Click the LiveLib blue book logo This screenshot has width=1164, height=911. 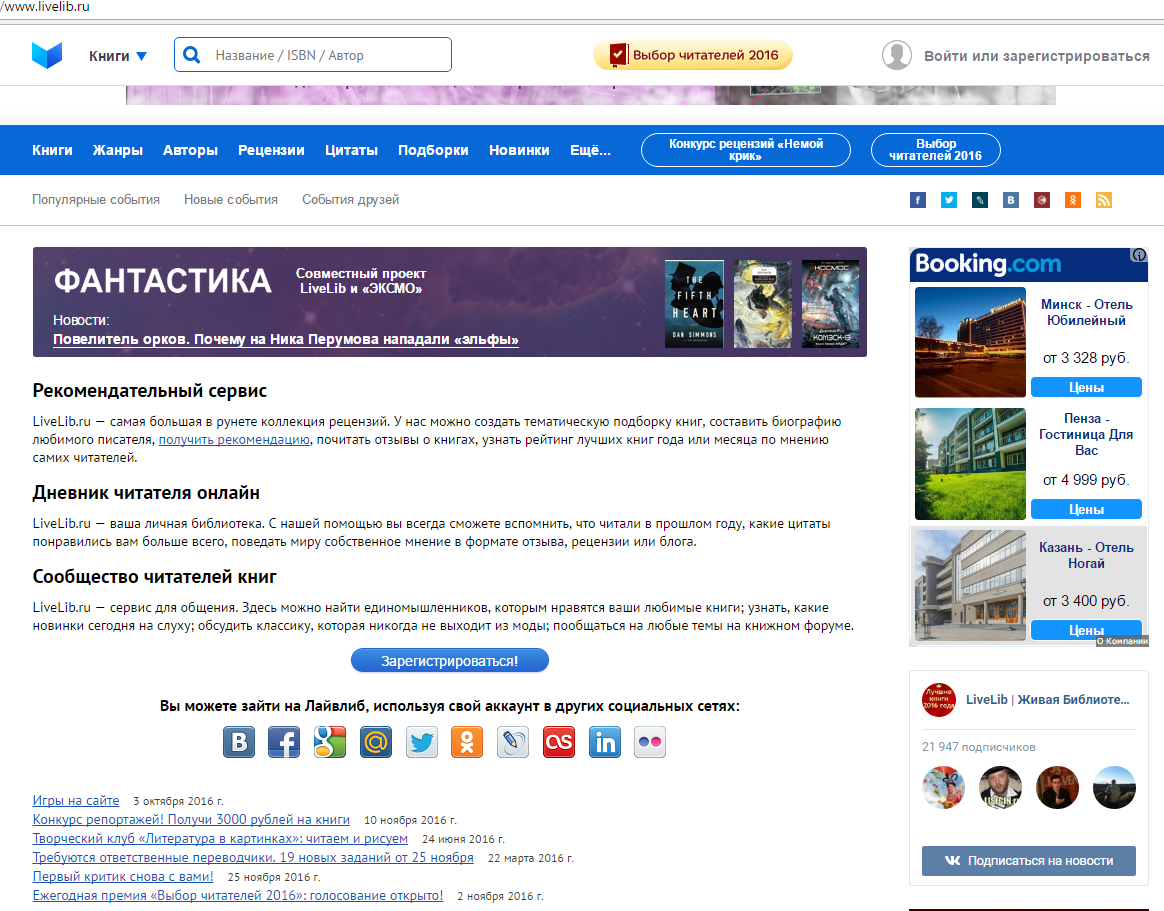coord(47,55)
